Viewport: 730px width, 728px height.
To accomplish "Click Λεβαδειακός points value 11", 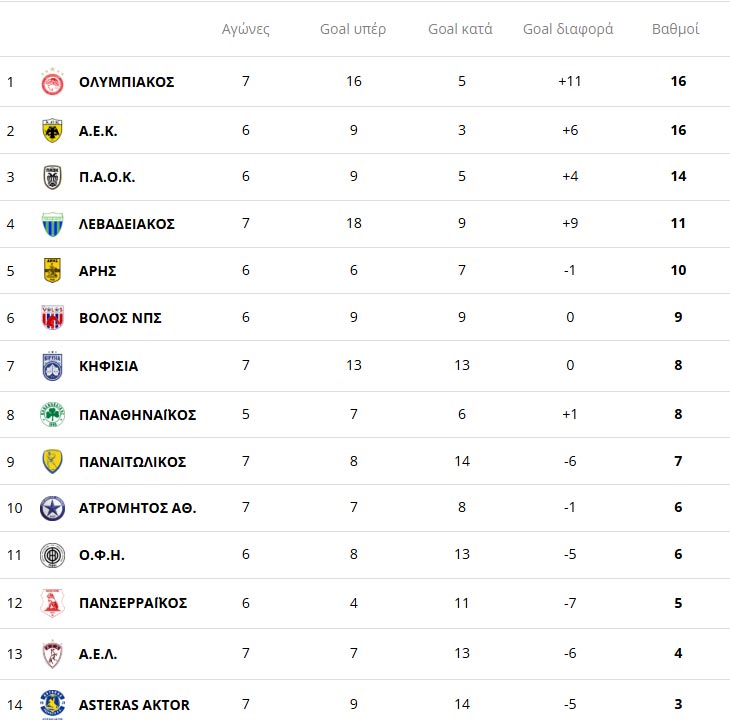I will pyautogui.click(x=678, y=224).
